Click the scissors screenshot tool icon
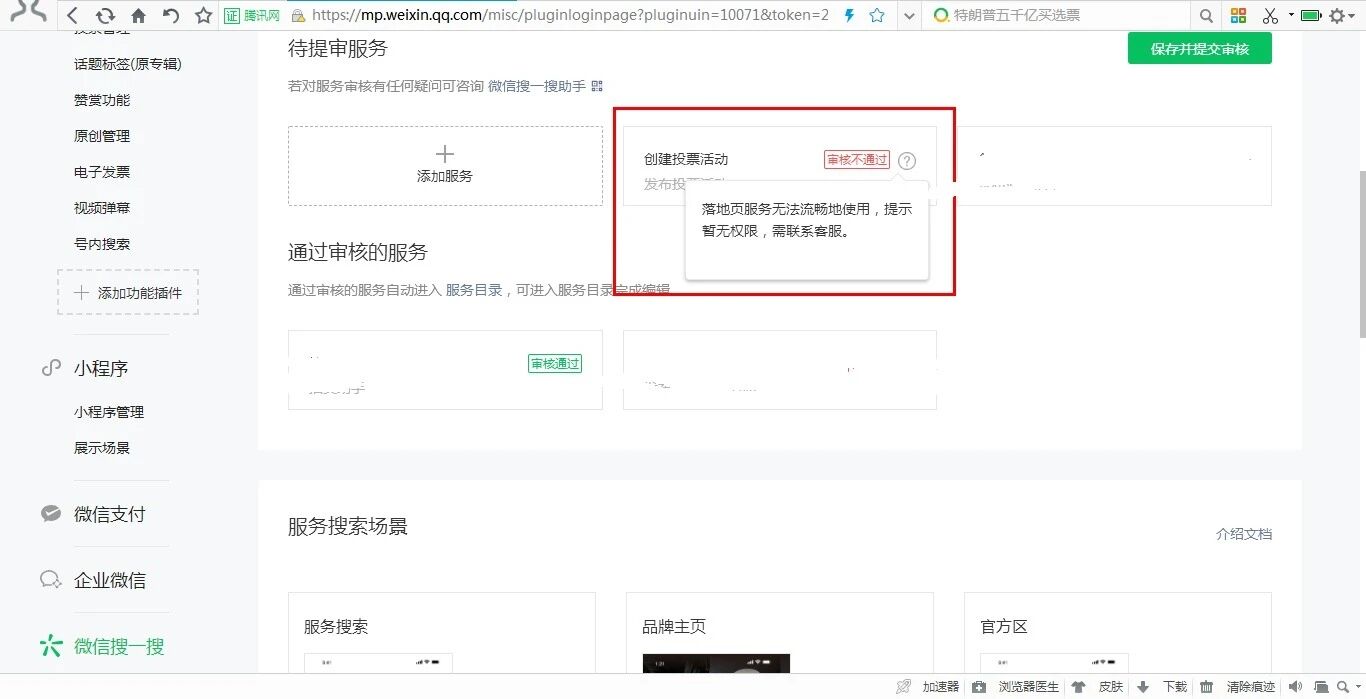 pos(1270,16)
